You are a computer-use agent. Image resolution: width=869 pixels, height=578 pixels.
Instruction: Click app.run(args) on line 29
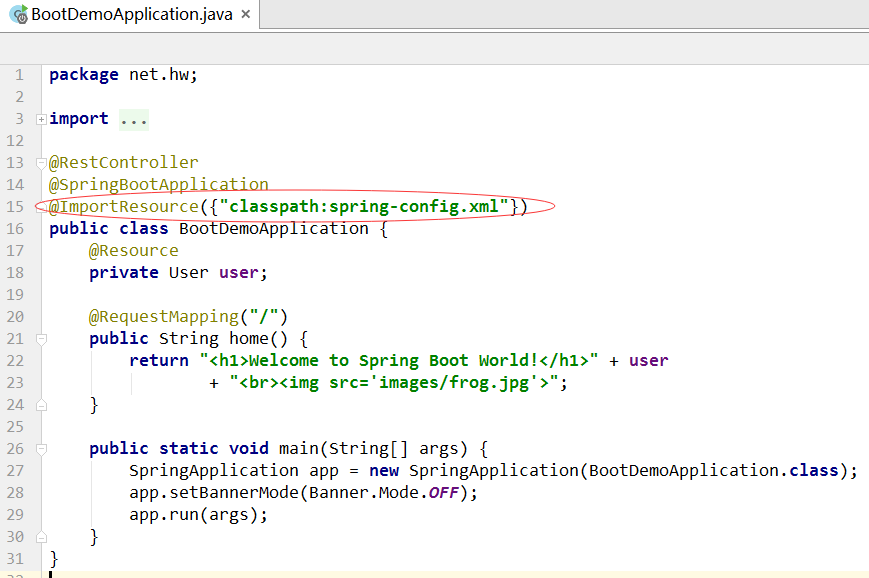pyautogui.click(x=194, y=515)
